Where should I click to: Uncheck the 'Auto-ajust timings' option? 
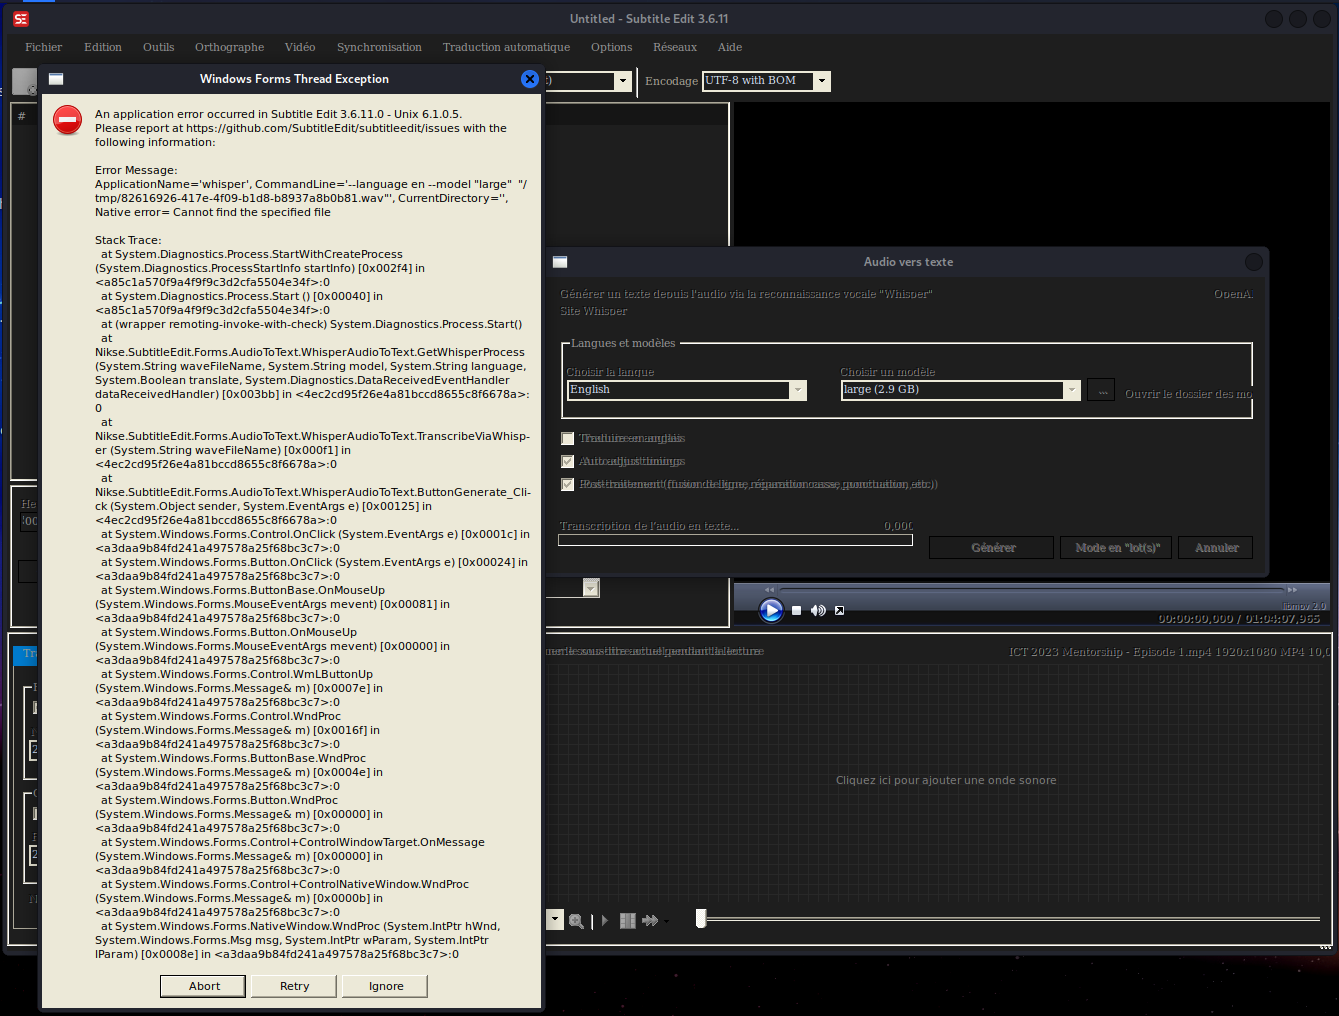point(568,461)
